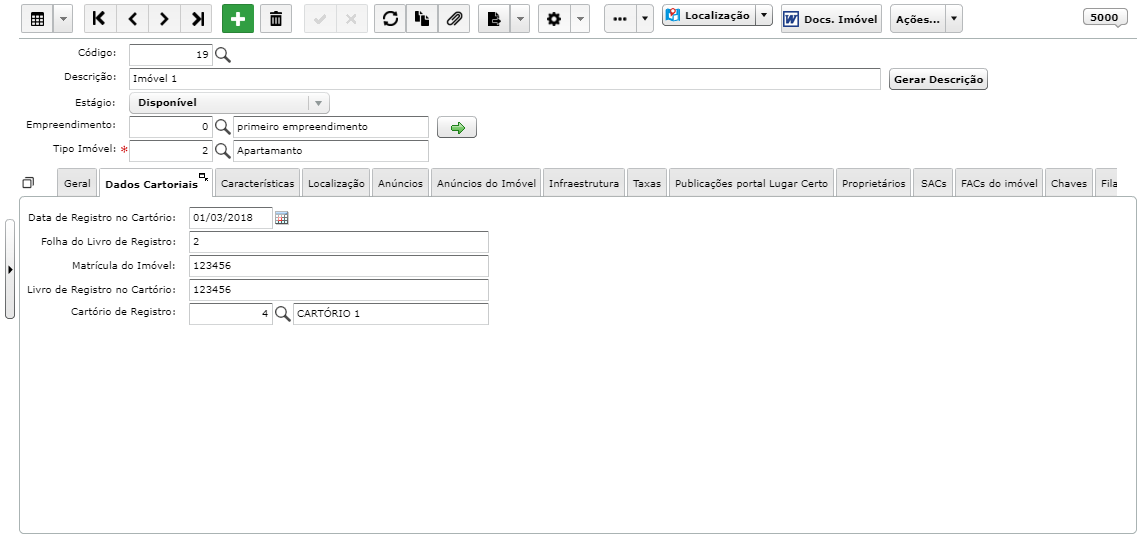
Task: Expand the Ações dropdown arrow
Action: pyautogui.click(x=954, y=19)
